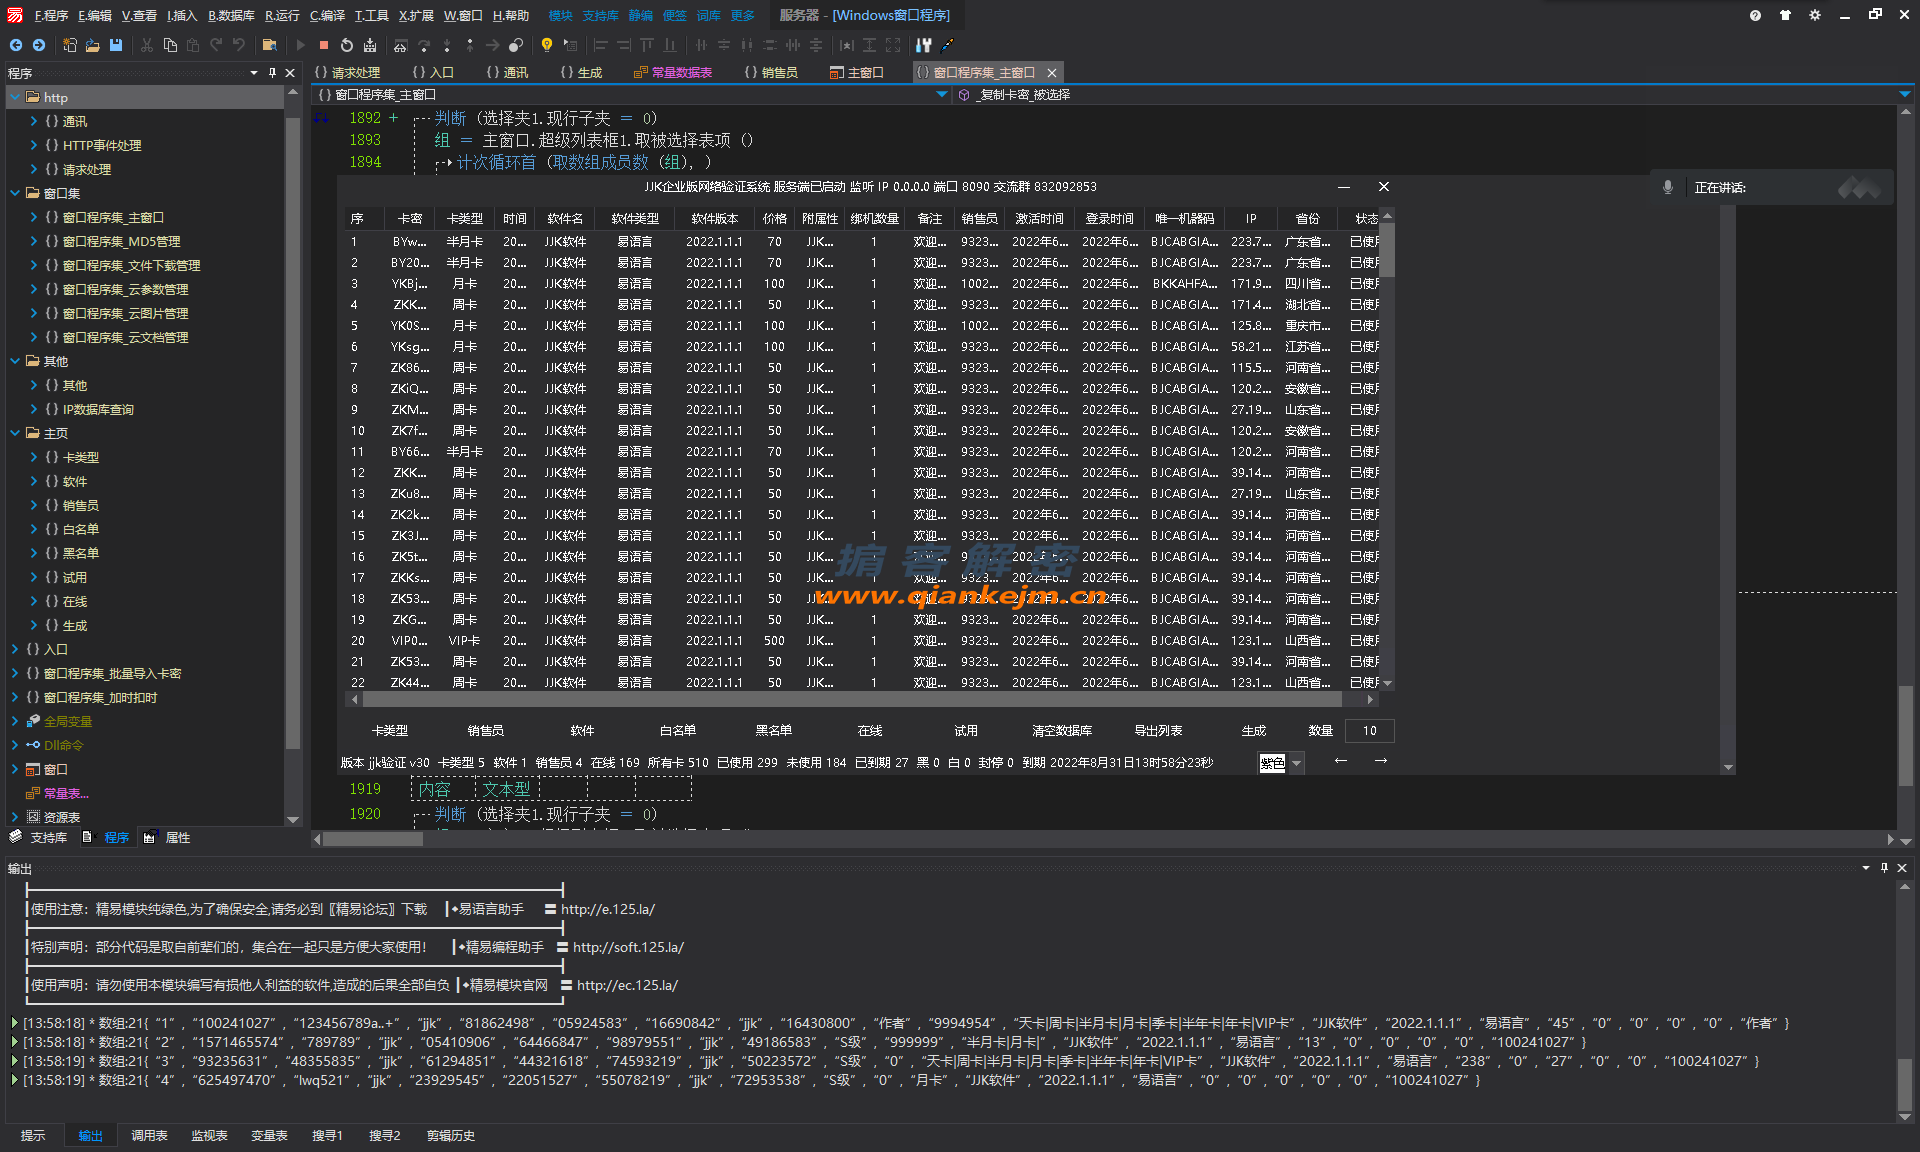Open the B.数据库 menu
The width and height of the screenshot is (1920, 1152).
pos(231,15)
